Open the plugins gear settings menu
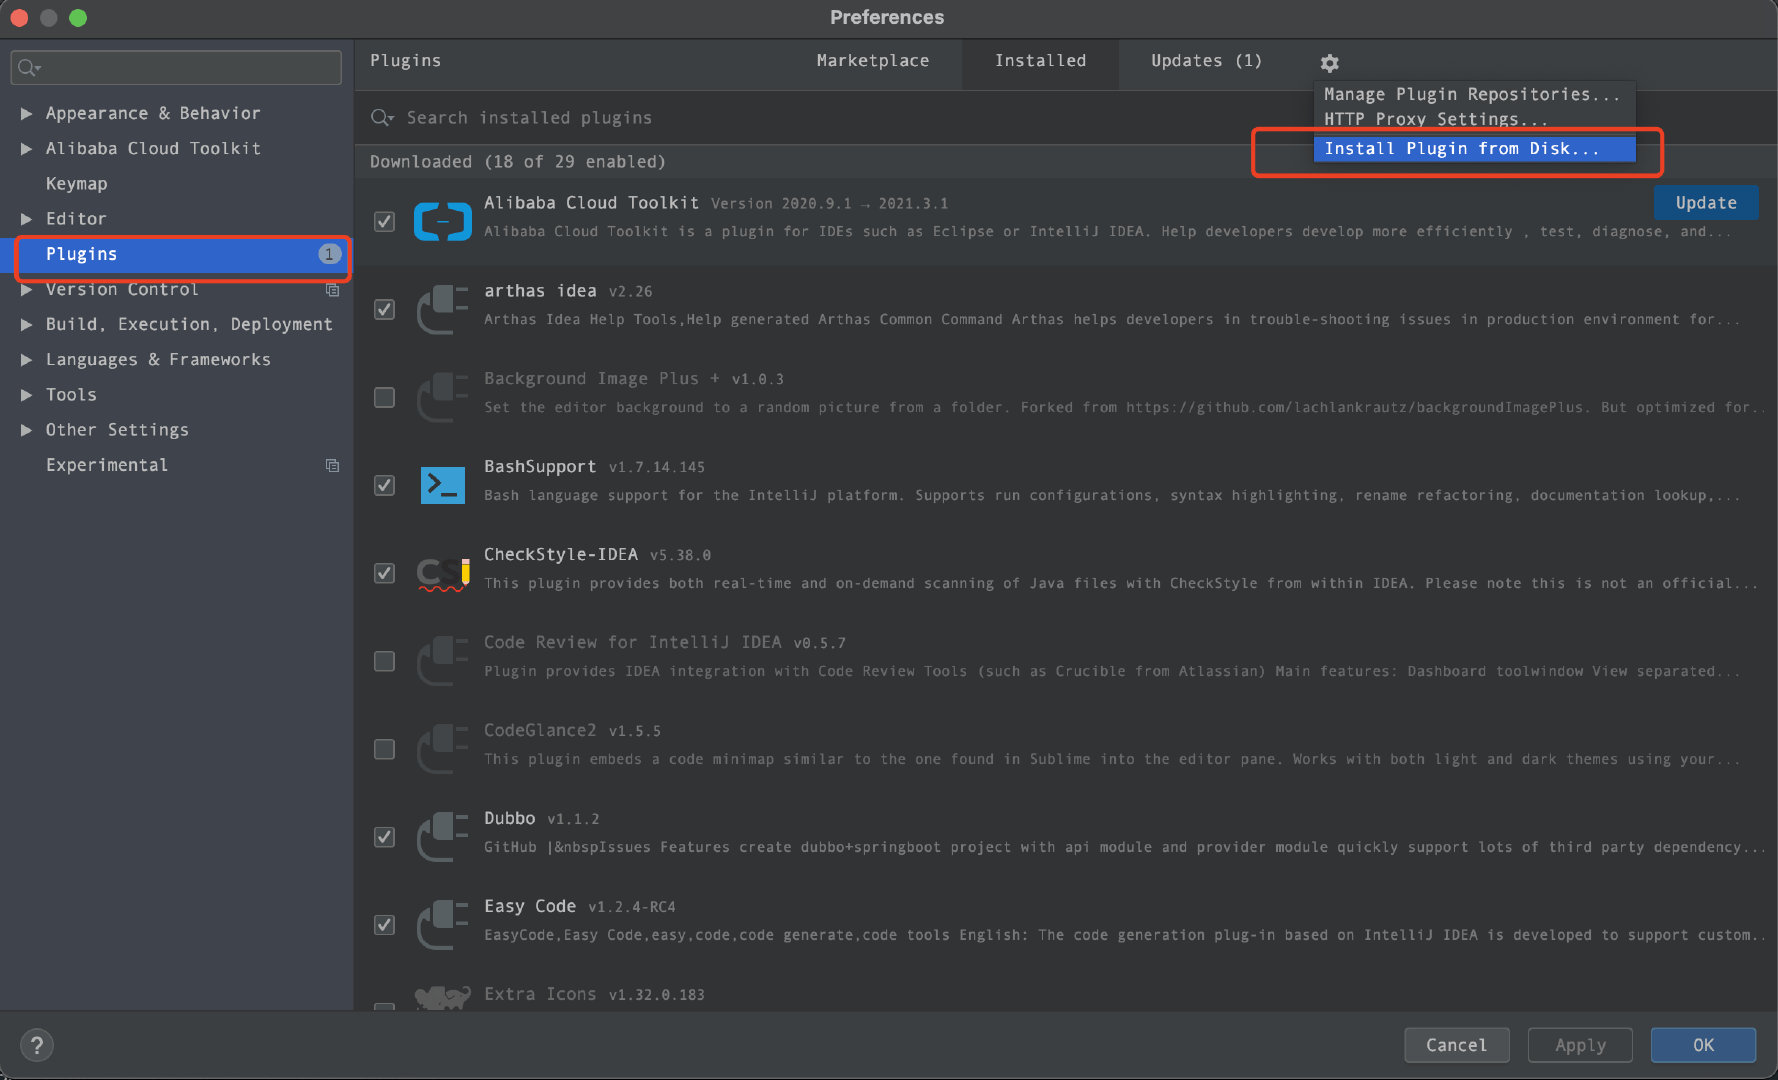This screenshot has height=1080, width=1778. (1329, 63)
